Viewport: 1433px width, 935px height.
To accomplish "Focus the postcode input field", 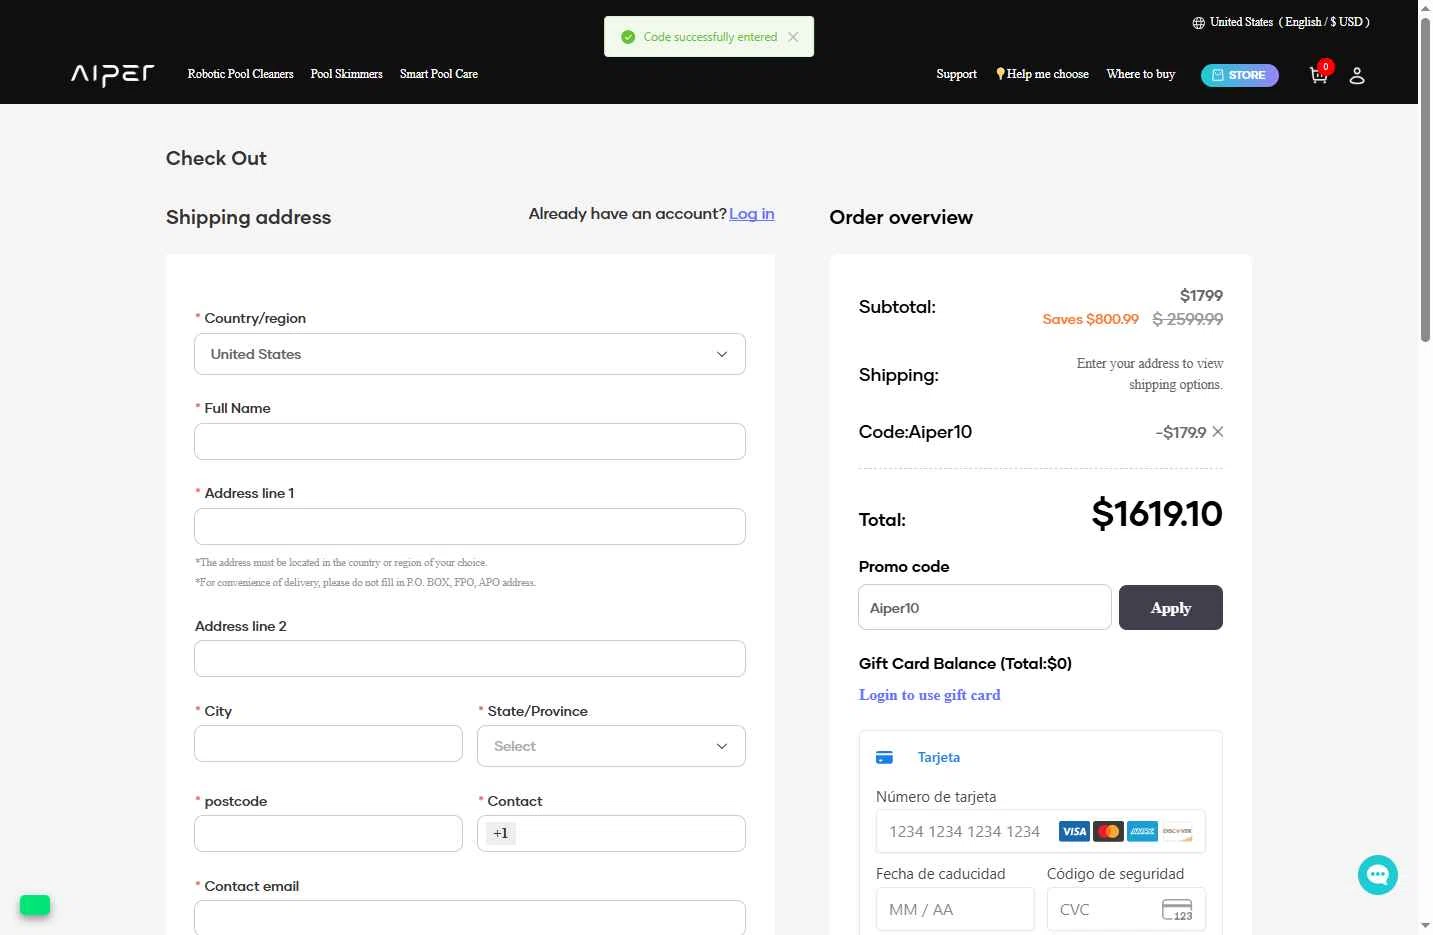I will tap(328, 833).
